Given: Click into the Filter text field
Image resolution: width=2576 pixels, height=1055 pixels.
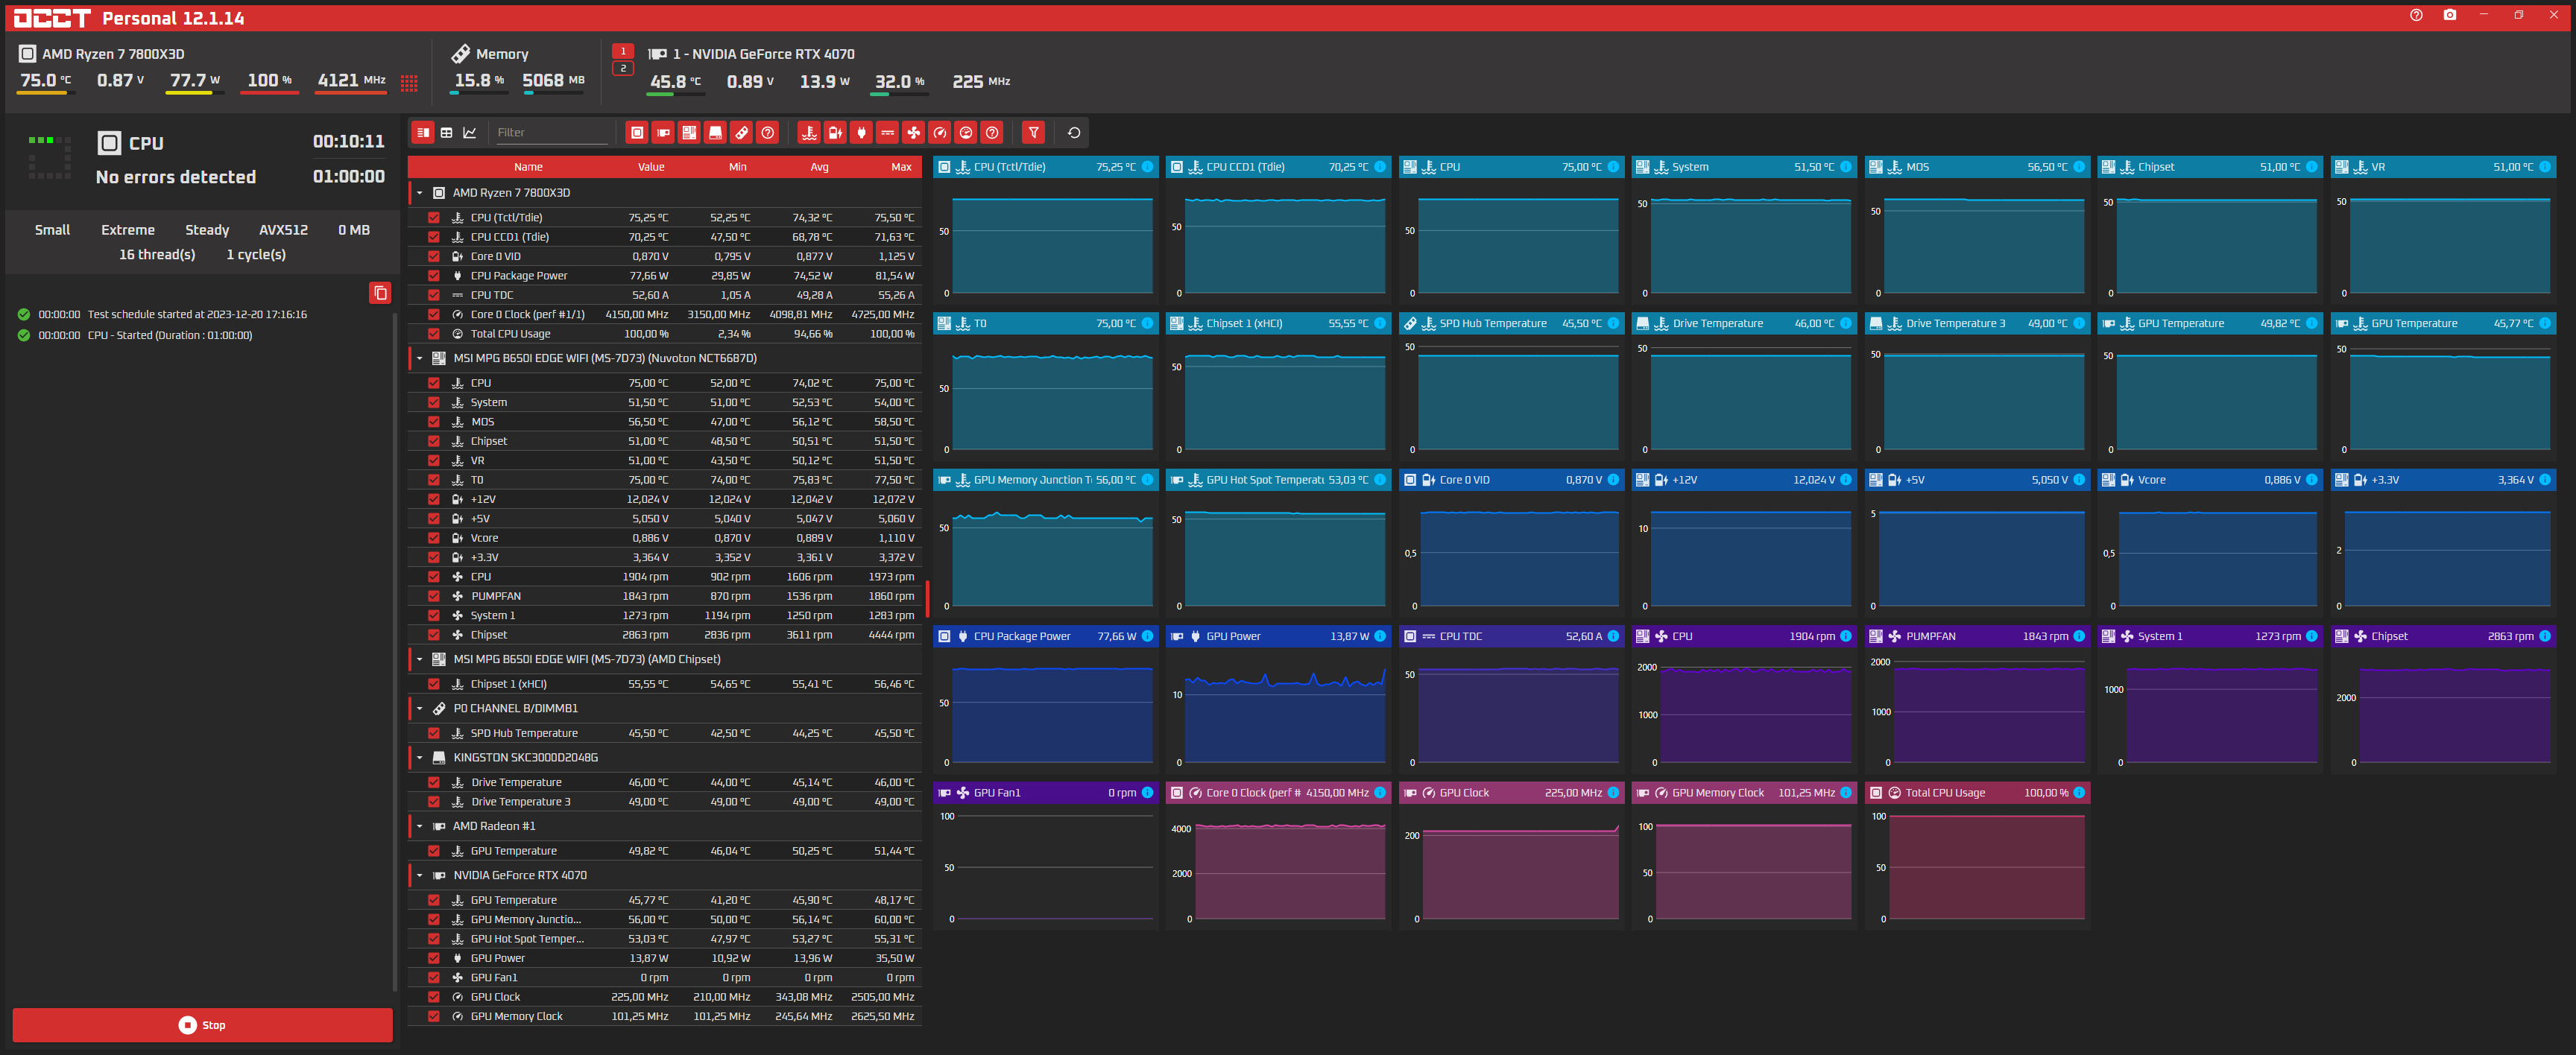Looking at the screenshot, I should (552, 132).
